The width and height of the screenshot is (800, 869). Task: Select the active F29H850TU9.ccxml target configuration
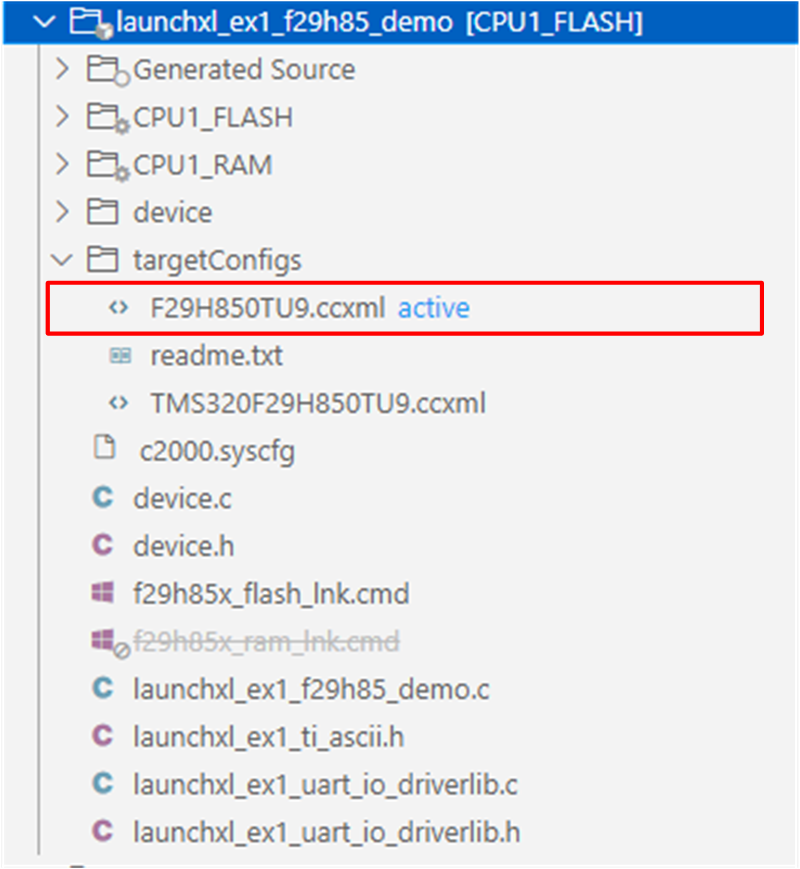(267, 308)
